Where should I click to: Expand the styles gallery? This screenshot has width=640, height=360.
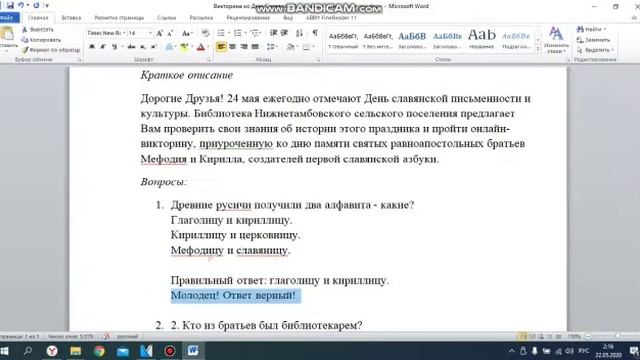[538, 49]
